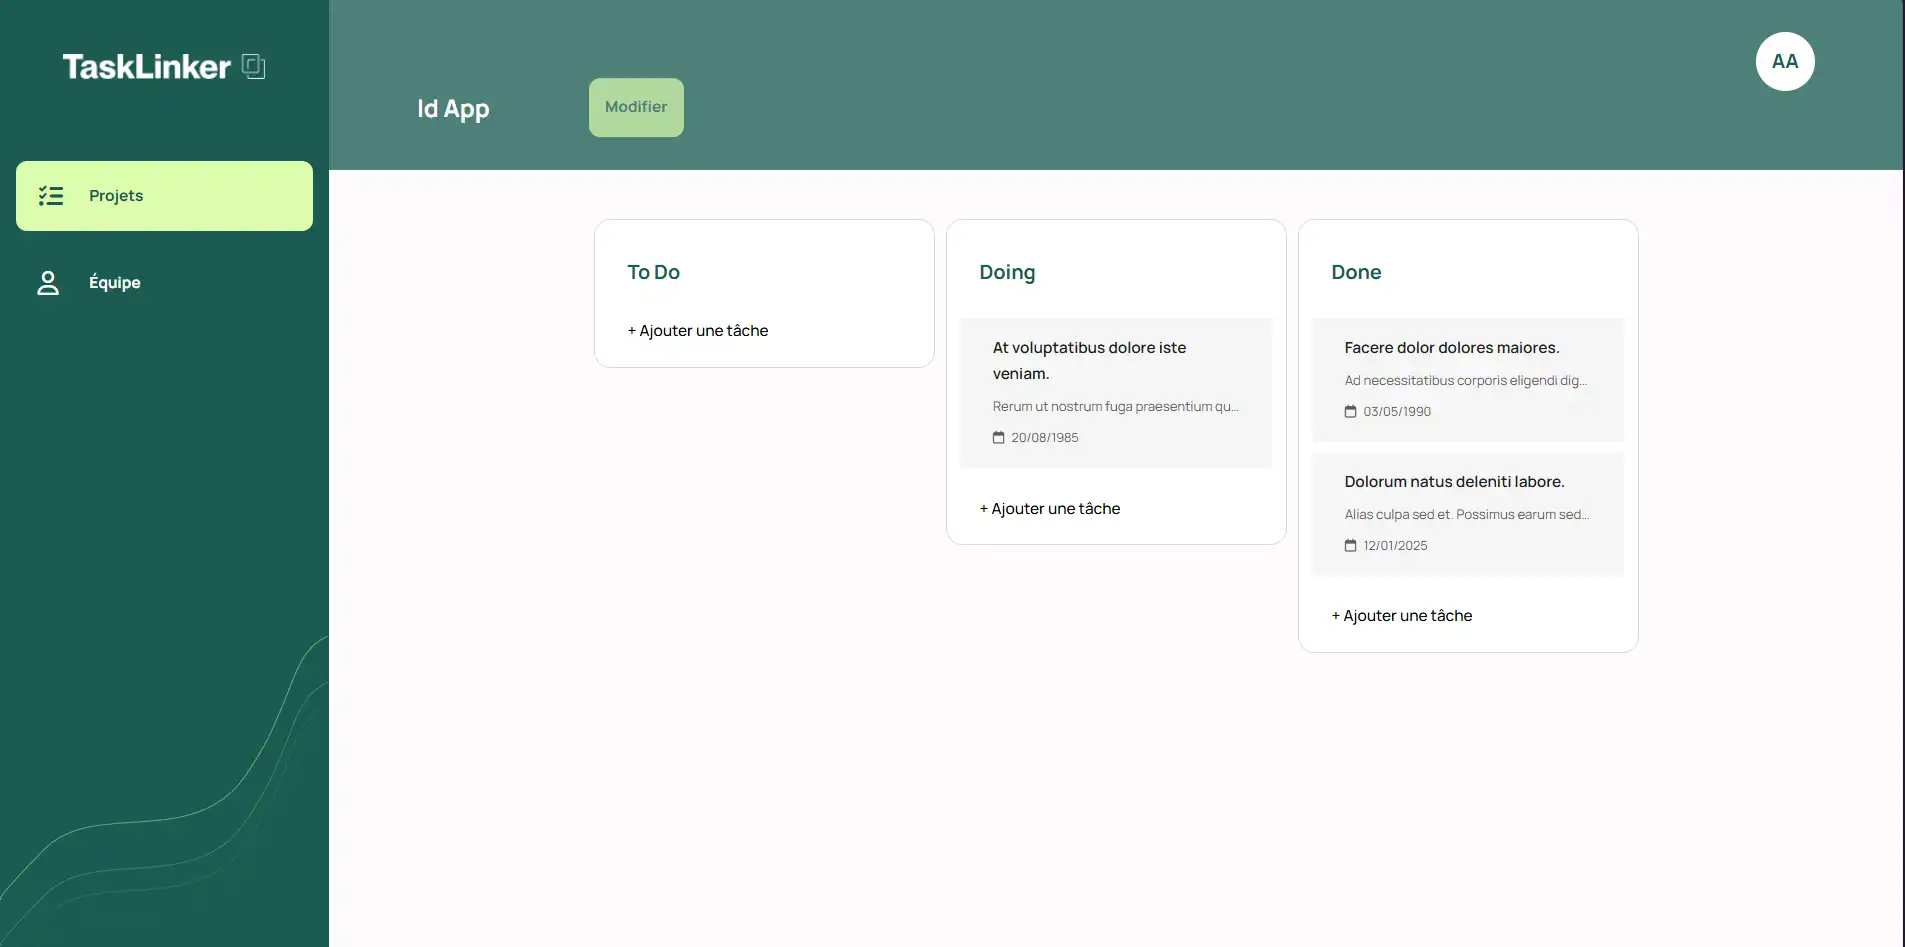Image resolution: width=1905 pixels, height=947 pixels.
Task: Click the calendar icon beside 20/08/1985
Action: pyautogui.click(x=998, y=438)
